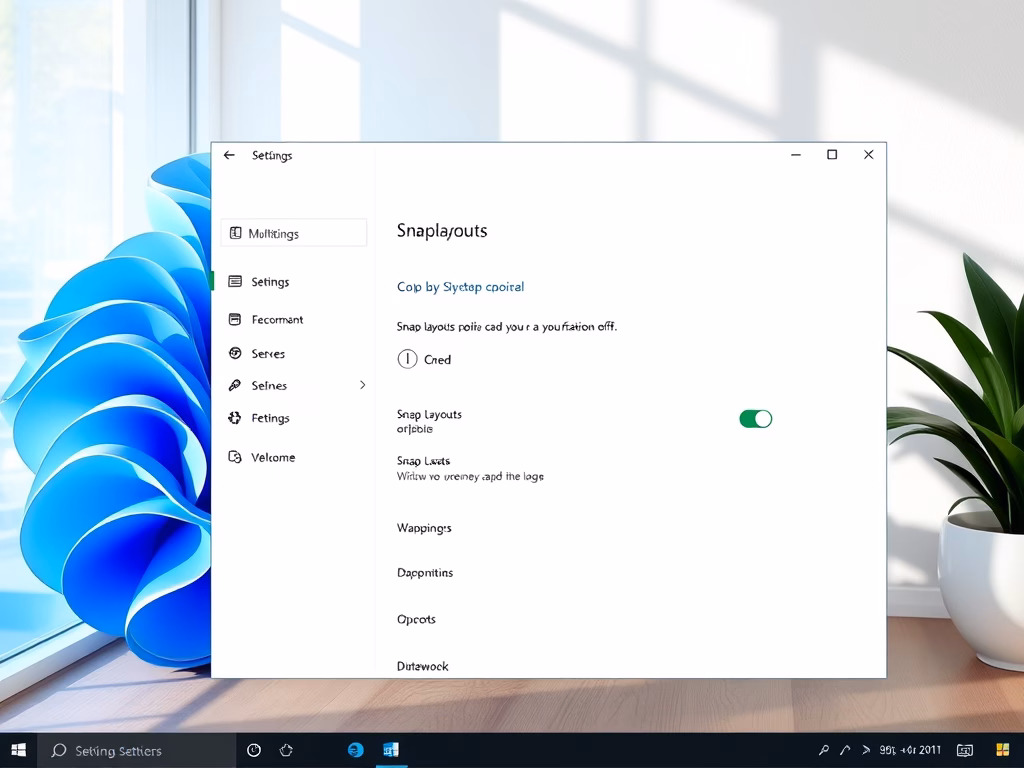Click the back arrow in Settings header
This screenshot has height=768, width=1024.
[229, 155]
